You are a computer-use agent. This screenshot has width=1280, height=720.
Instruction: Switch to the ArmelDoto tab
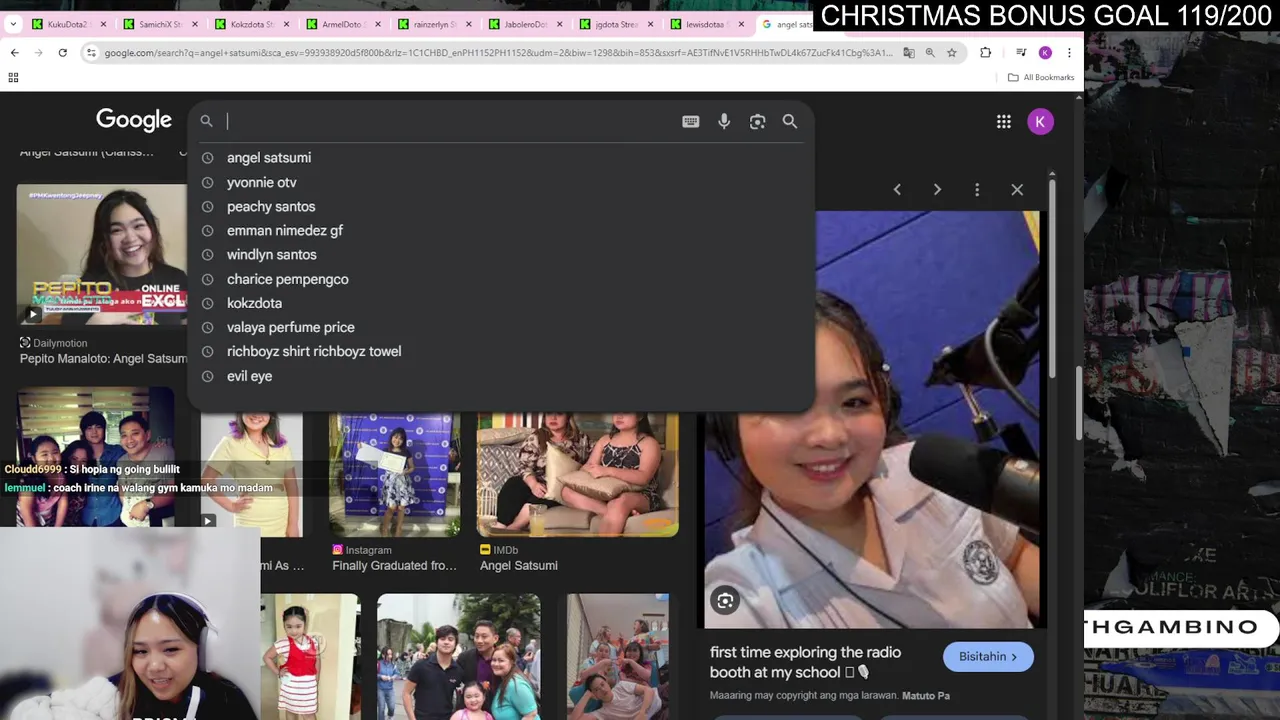pyautogui.click(x=342, y=24)
